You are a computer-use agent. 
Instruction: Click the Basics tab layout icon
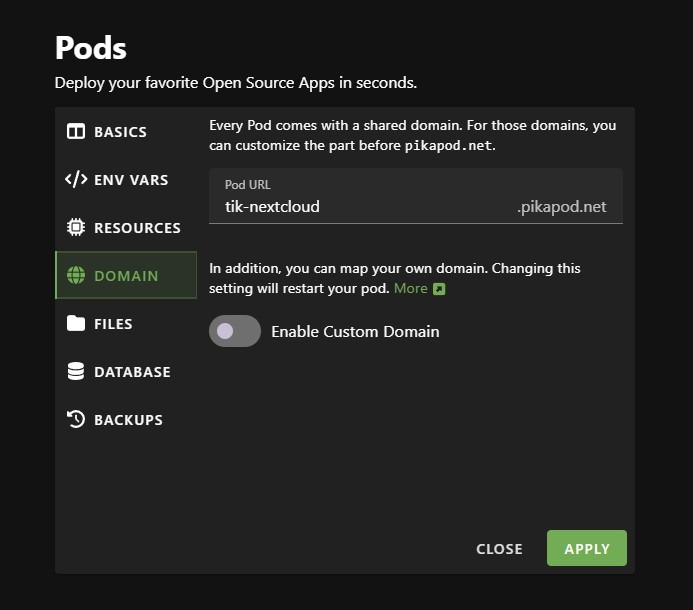coord(76,132)
